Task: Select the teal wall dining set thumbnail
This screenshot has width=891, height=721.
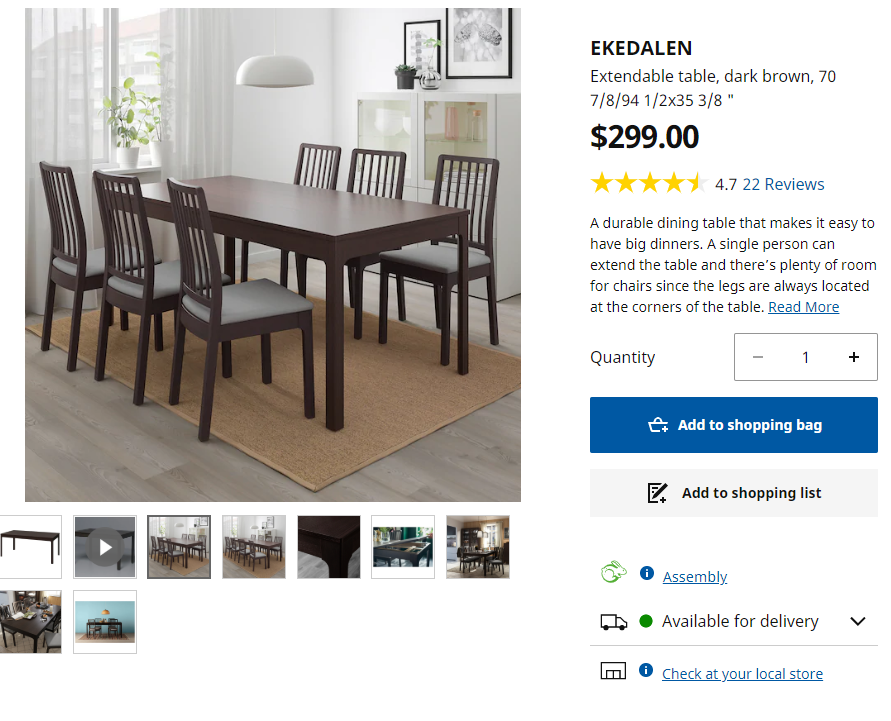Action: (x=105, y=622)
